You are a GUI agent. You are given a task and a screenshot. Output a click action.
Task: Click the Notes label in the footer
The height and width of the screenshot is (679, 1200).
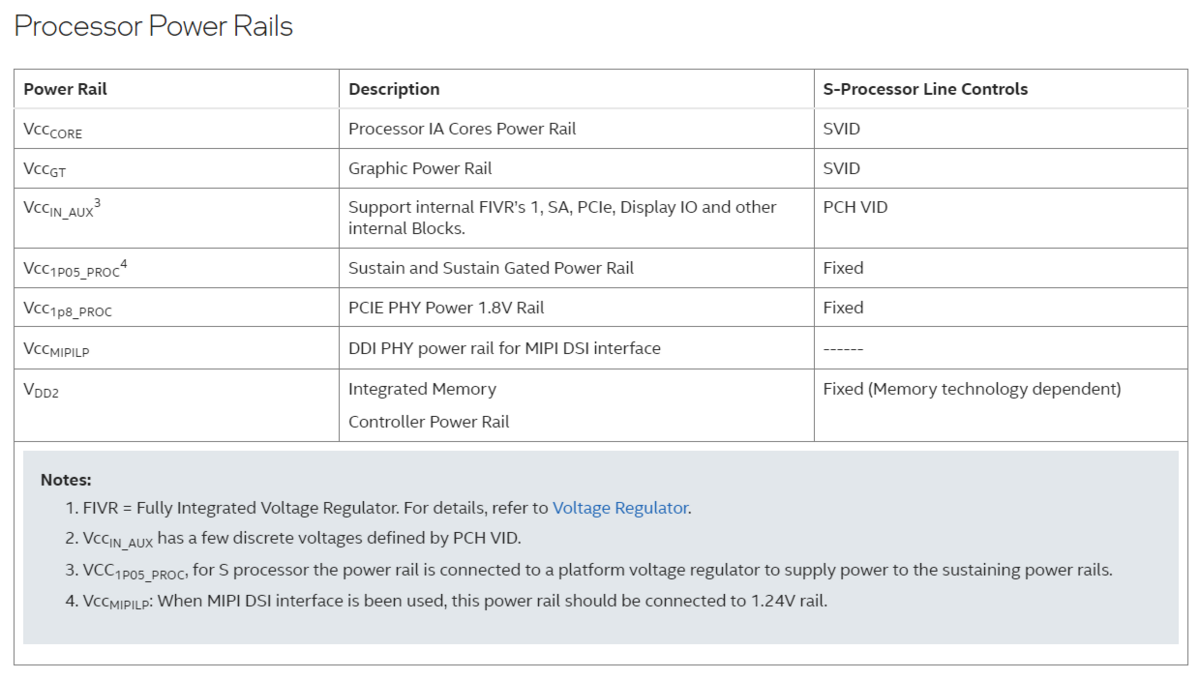pos(66,480)
